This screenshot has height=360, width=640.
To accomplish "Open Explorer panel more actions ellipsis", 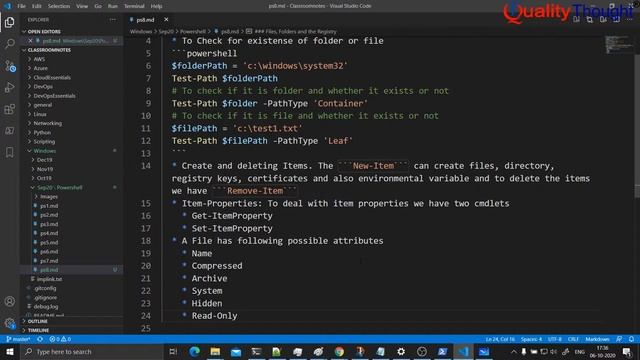I will point(113,20).
